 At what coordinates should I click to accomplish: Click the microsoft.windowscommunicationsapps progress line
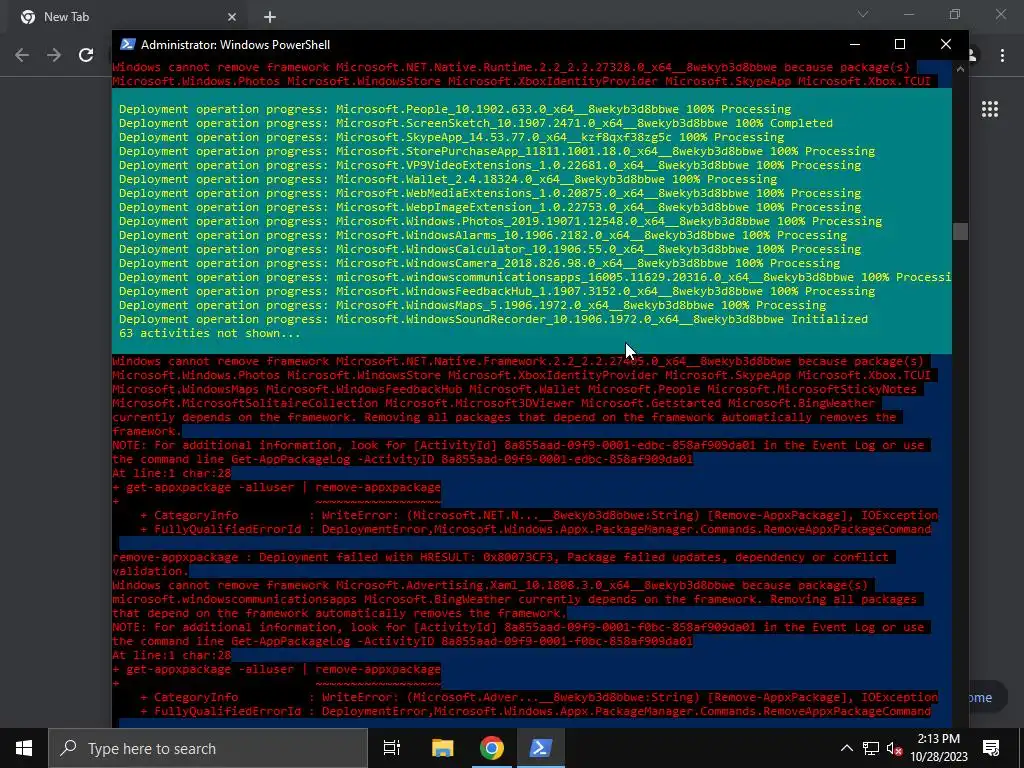pyautogui.click(x=535, y=277)
